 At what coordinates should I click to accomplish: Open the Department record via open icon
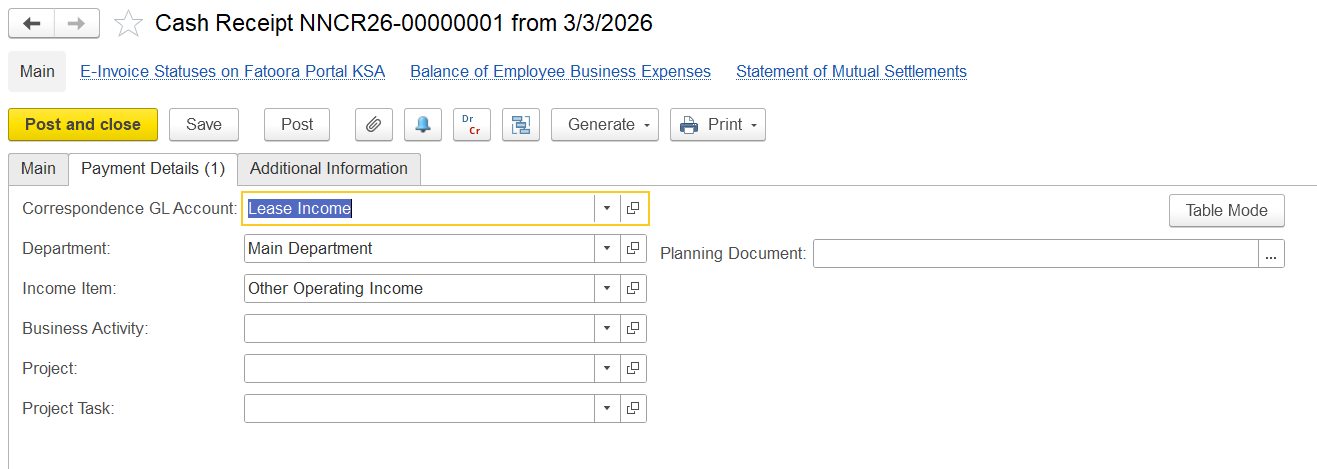coord(633,248)
